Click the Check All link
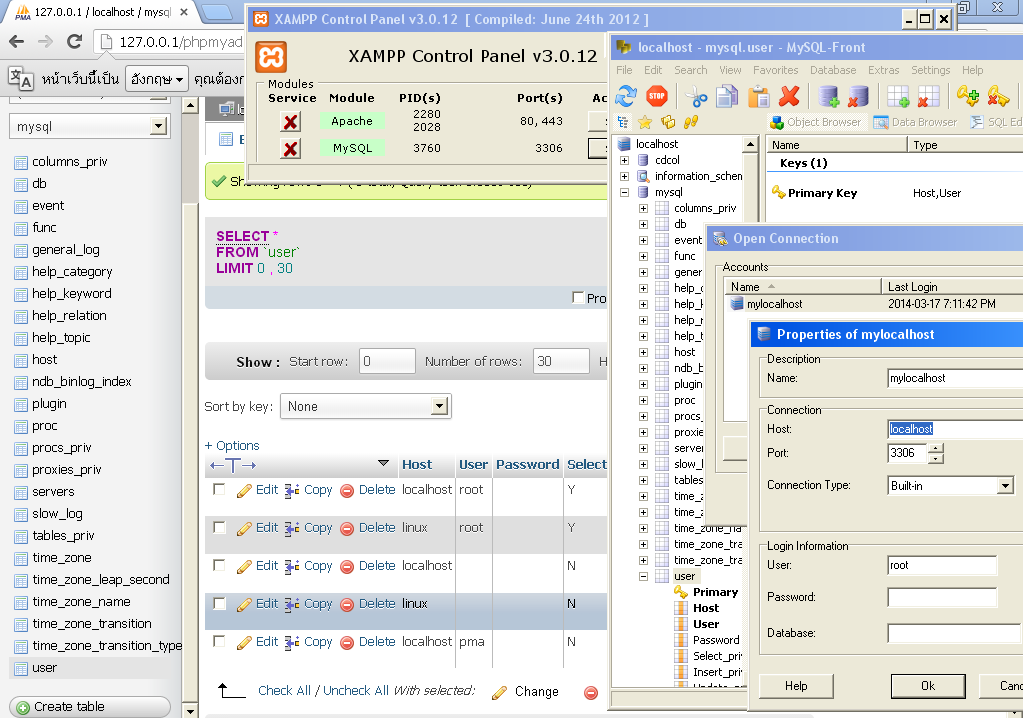Viewport: 1024px width, 718px height. coord(284,691)
